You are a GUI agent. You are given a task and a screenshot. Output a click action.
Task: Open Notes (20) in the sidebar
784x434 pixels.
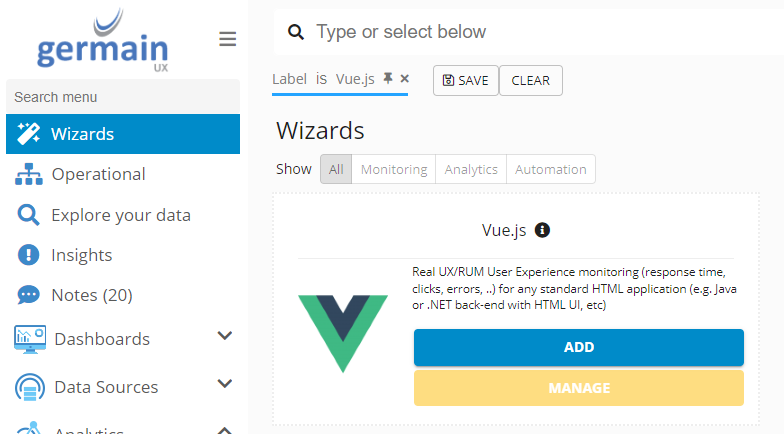pos(91,295)
